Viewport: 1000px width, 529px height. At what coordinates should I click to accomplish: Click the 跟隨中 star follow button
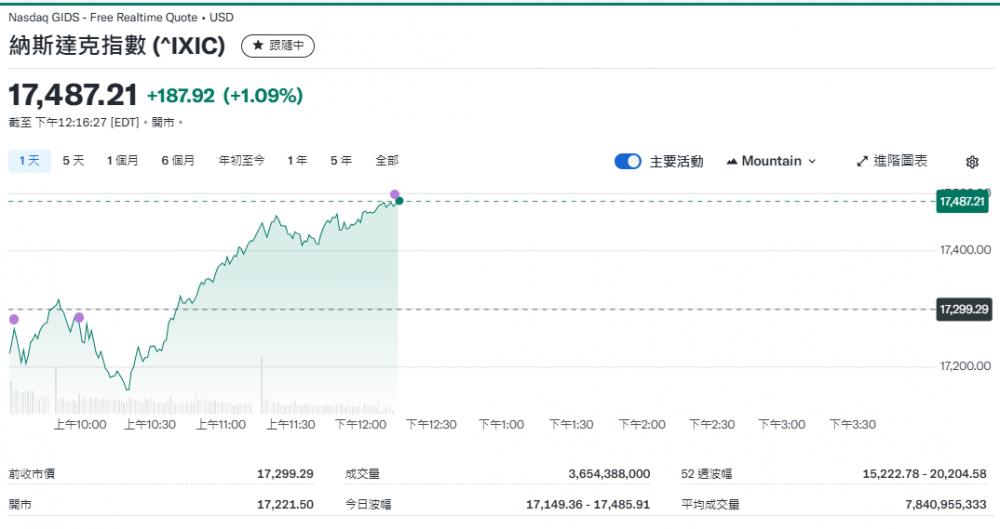pos(278,46)
